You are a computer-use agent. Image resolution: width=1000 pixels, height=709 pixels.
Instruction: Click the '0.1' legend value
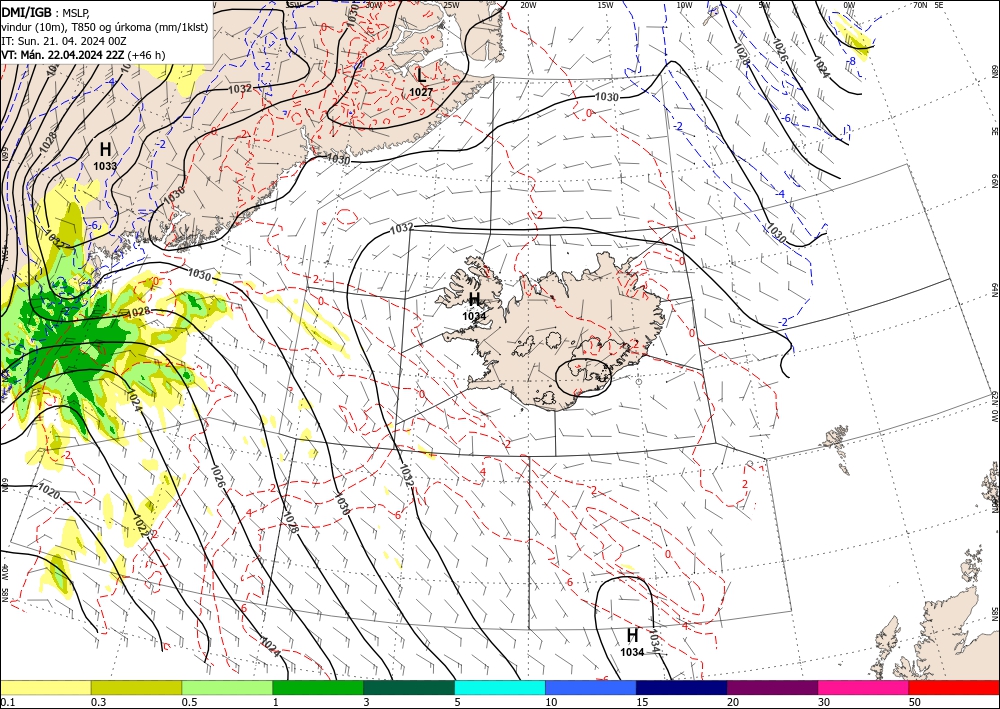point(7,702)
